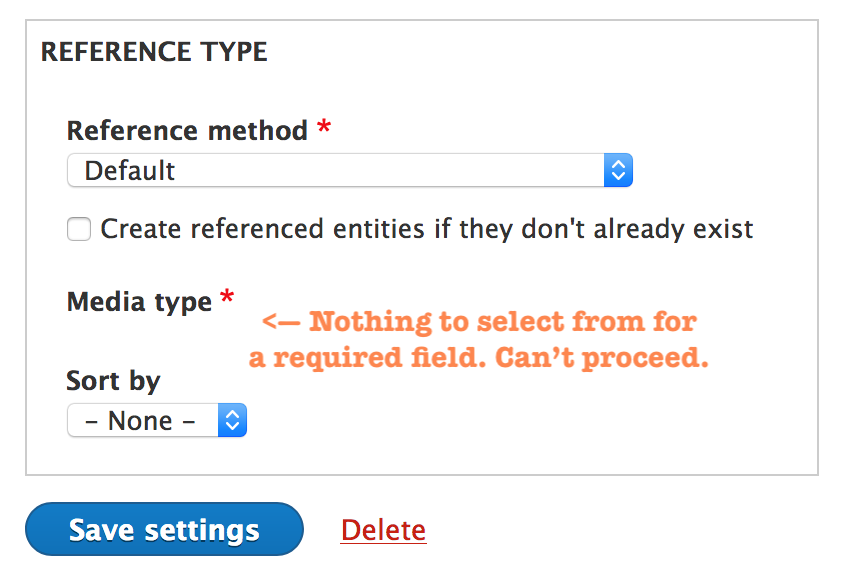Click inside the Default select box
Image resolution: width=844 pixels, height=578 pixels.
[300, 170]
